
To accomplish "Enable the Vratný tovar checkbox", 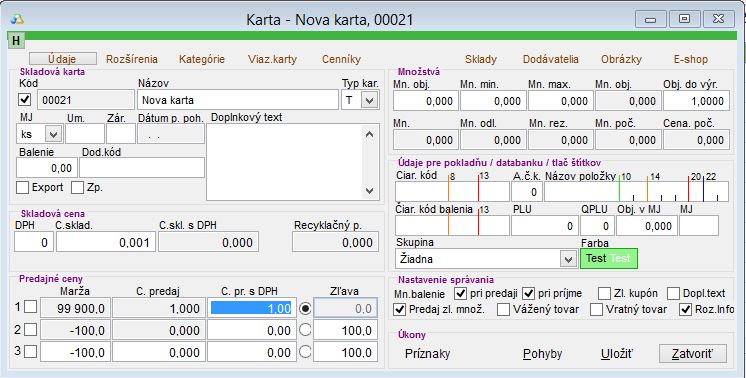I will [x=596, y=310].
